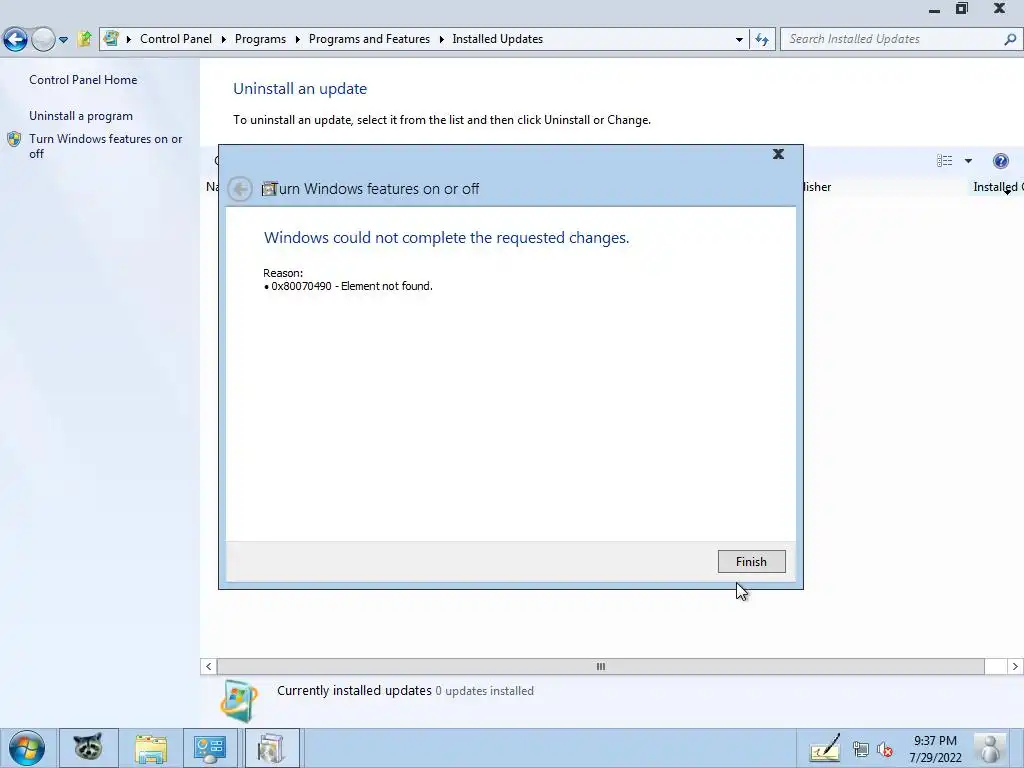Open the address bar history dropdown
Screen dimensions: 1024x768
pos(739,39)
